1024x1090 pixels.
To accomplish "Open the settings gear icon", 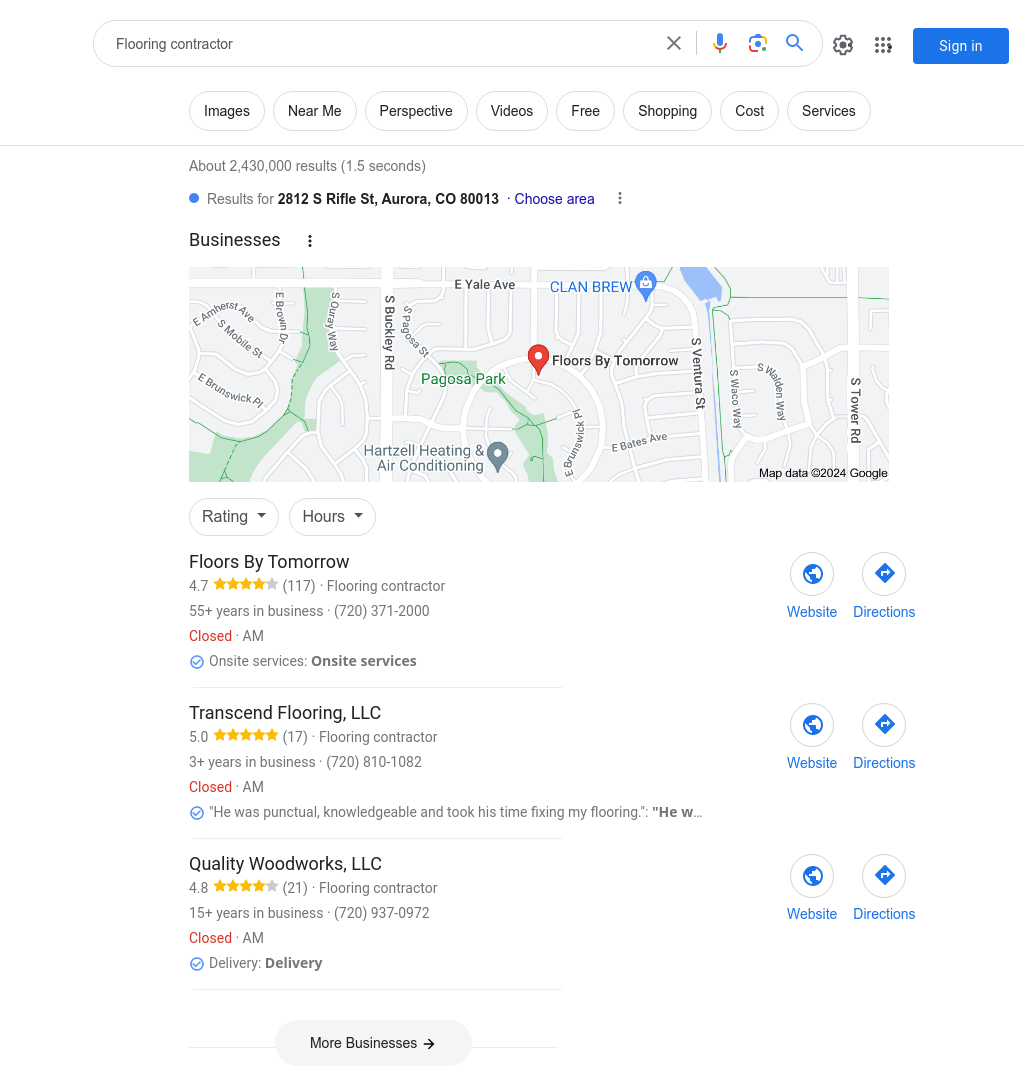I will tap(843, 45).
